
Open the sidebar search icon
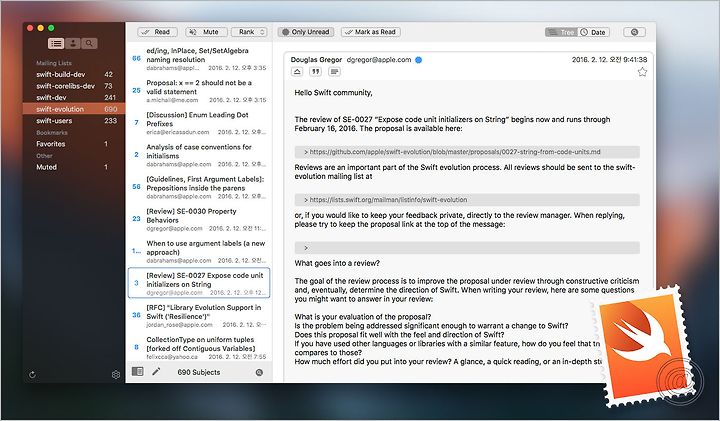click(x=89, y=44)
